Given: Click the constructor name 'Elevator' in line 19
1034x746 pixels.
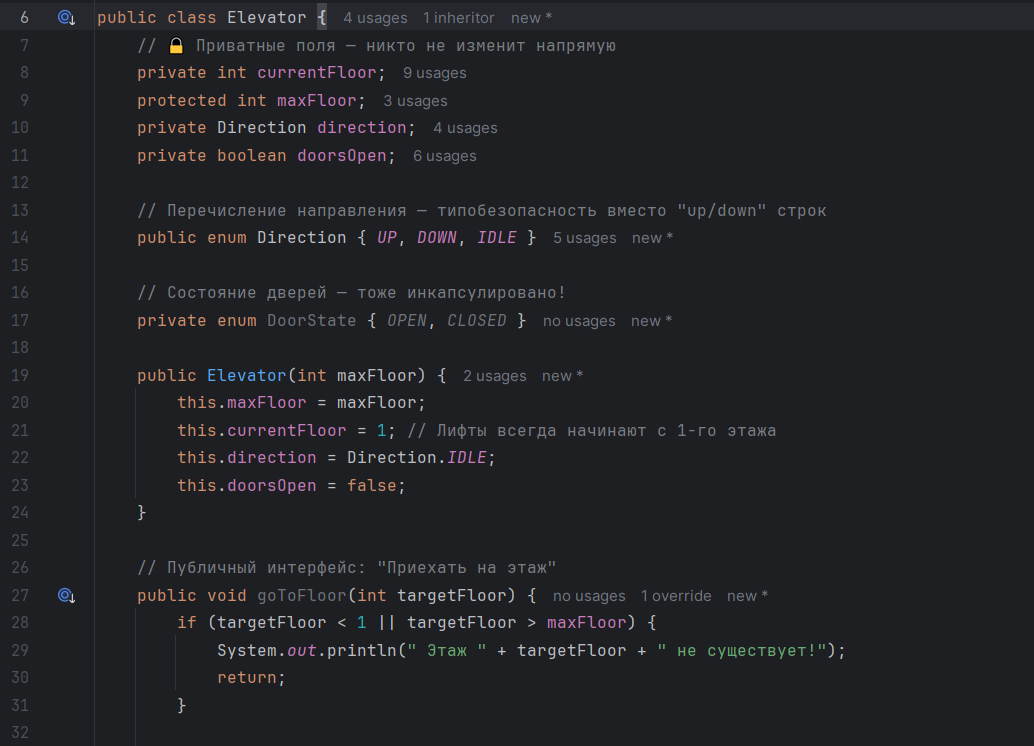Looking at the screenshot, I should 247,375.
